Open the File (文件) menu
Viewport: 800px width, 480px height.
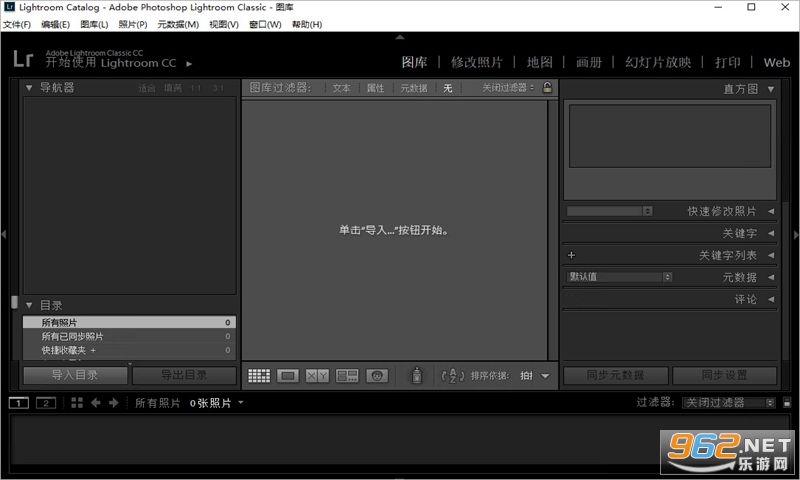17,24
